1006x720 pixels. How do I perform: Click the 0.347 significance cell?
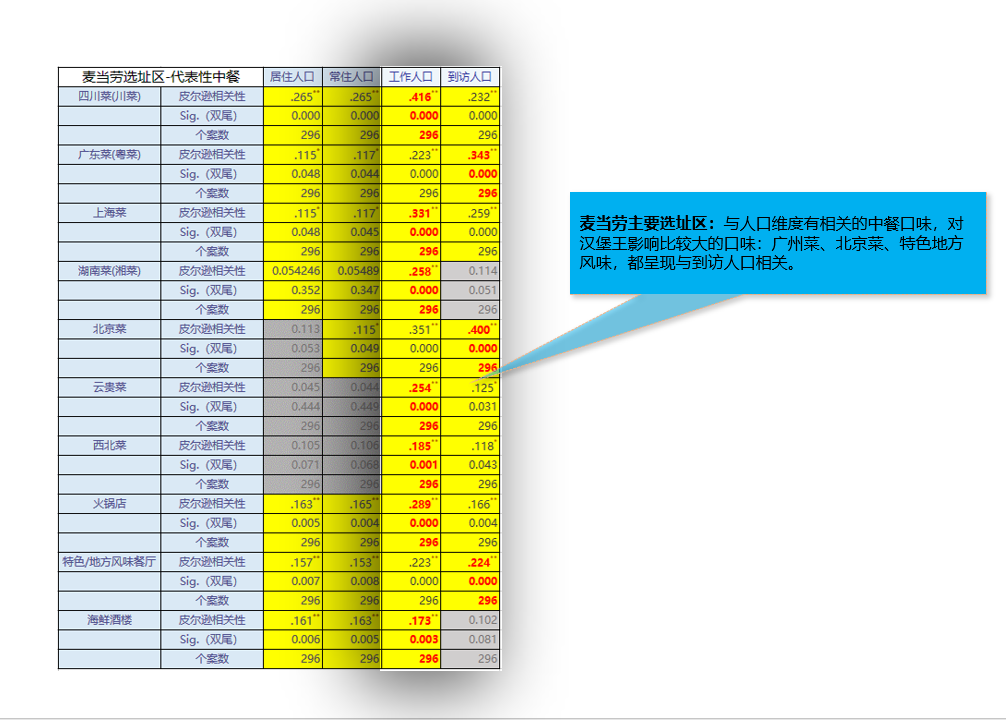(352, 290)
